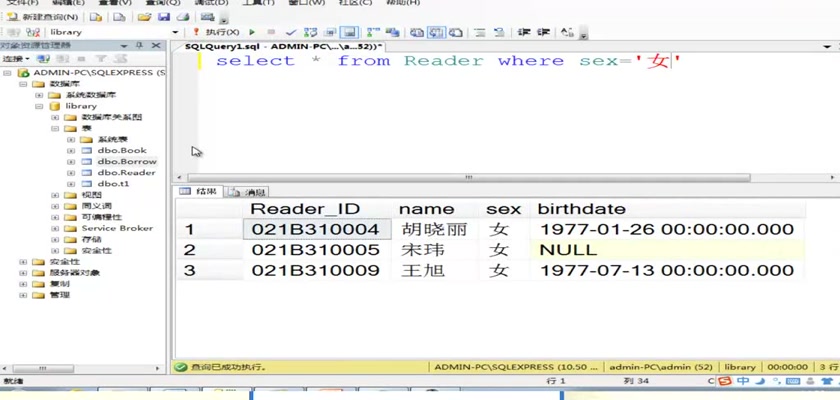Select dbo.t1 table in the tree
Viewport: 840px width, 400px height.
113,184
